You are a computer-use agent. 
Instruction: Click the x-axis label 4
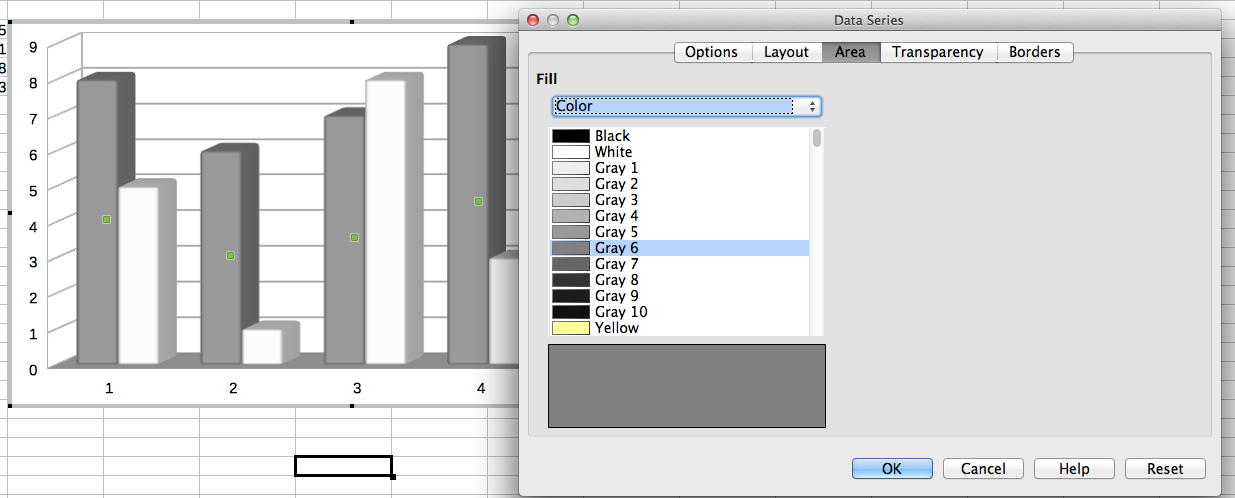[x=481, y=388]
